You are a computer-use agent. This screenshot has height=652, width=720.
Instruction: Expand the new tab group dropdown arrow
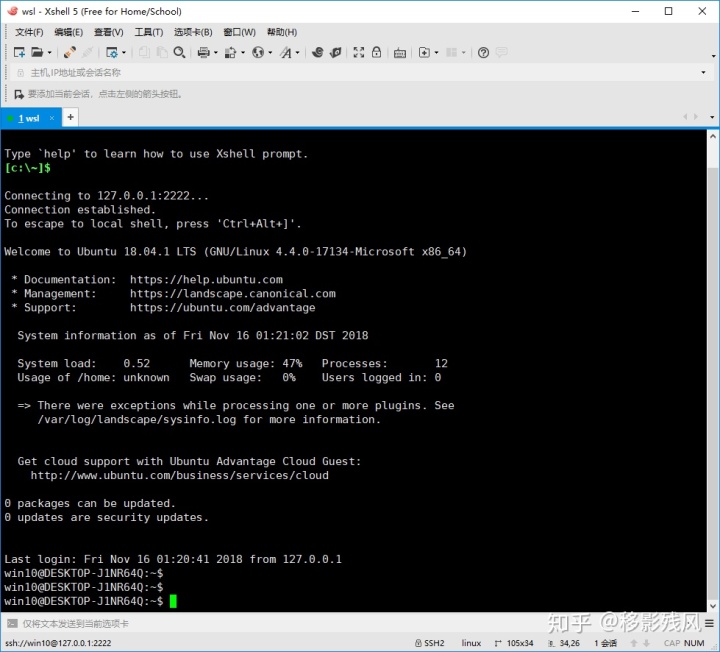tap(436, 53)
